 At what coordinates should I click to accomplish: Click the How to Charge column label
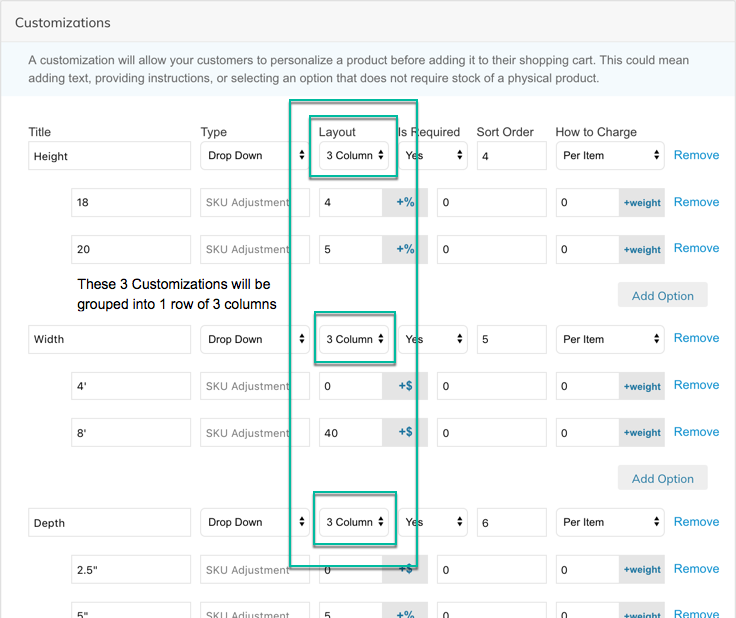596,132
